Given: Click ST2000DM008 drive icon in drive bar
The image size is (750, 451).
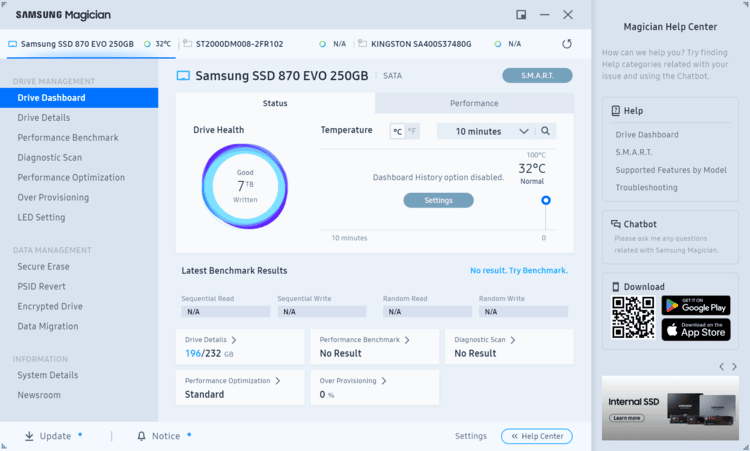Looking at the screenshot, I should tap(188, 44).
